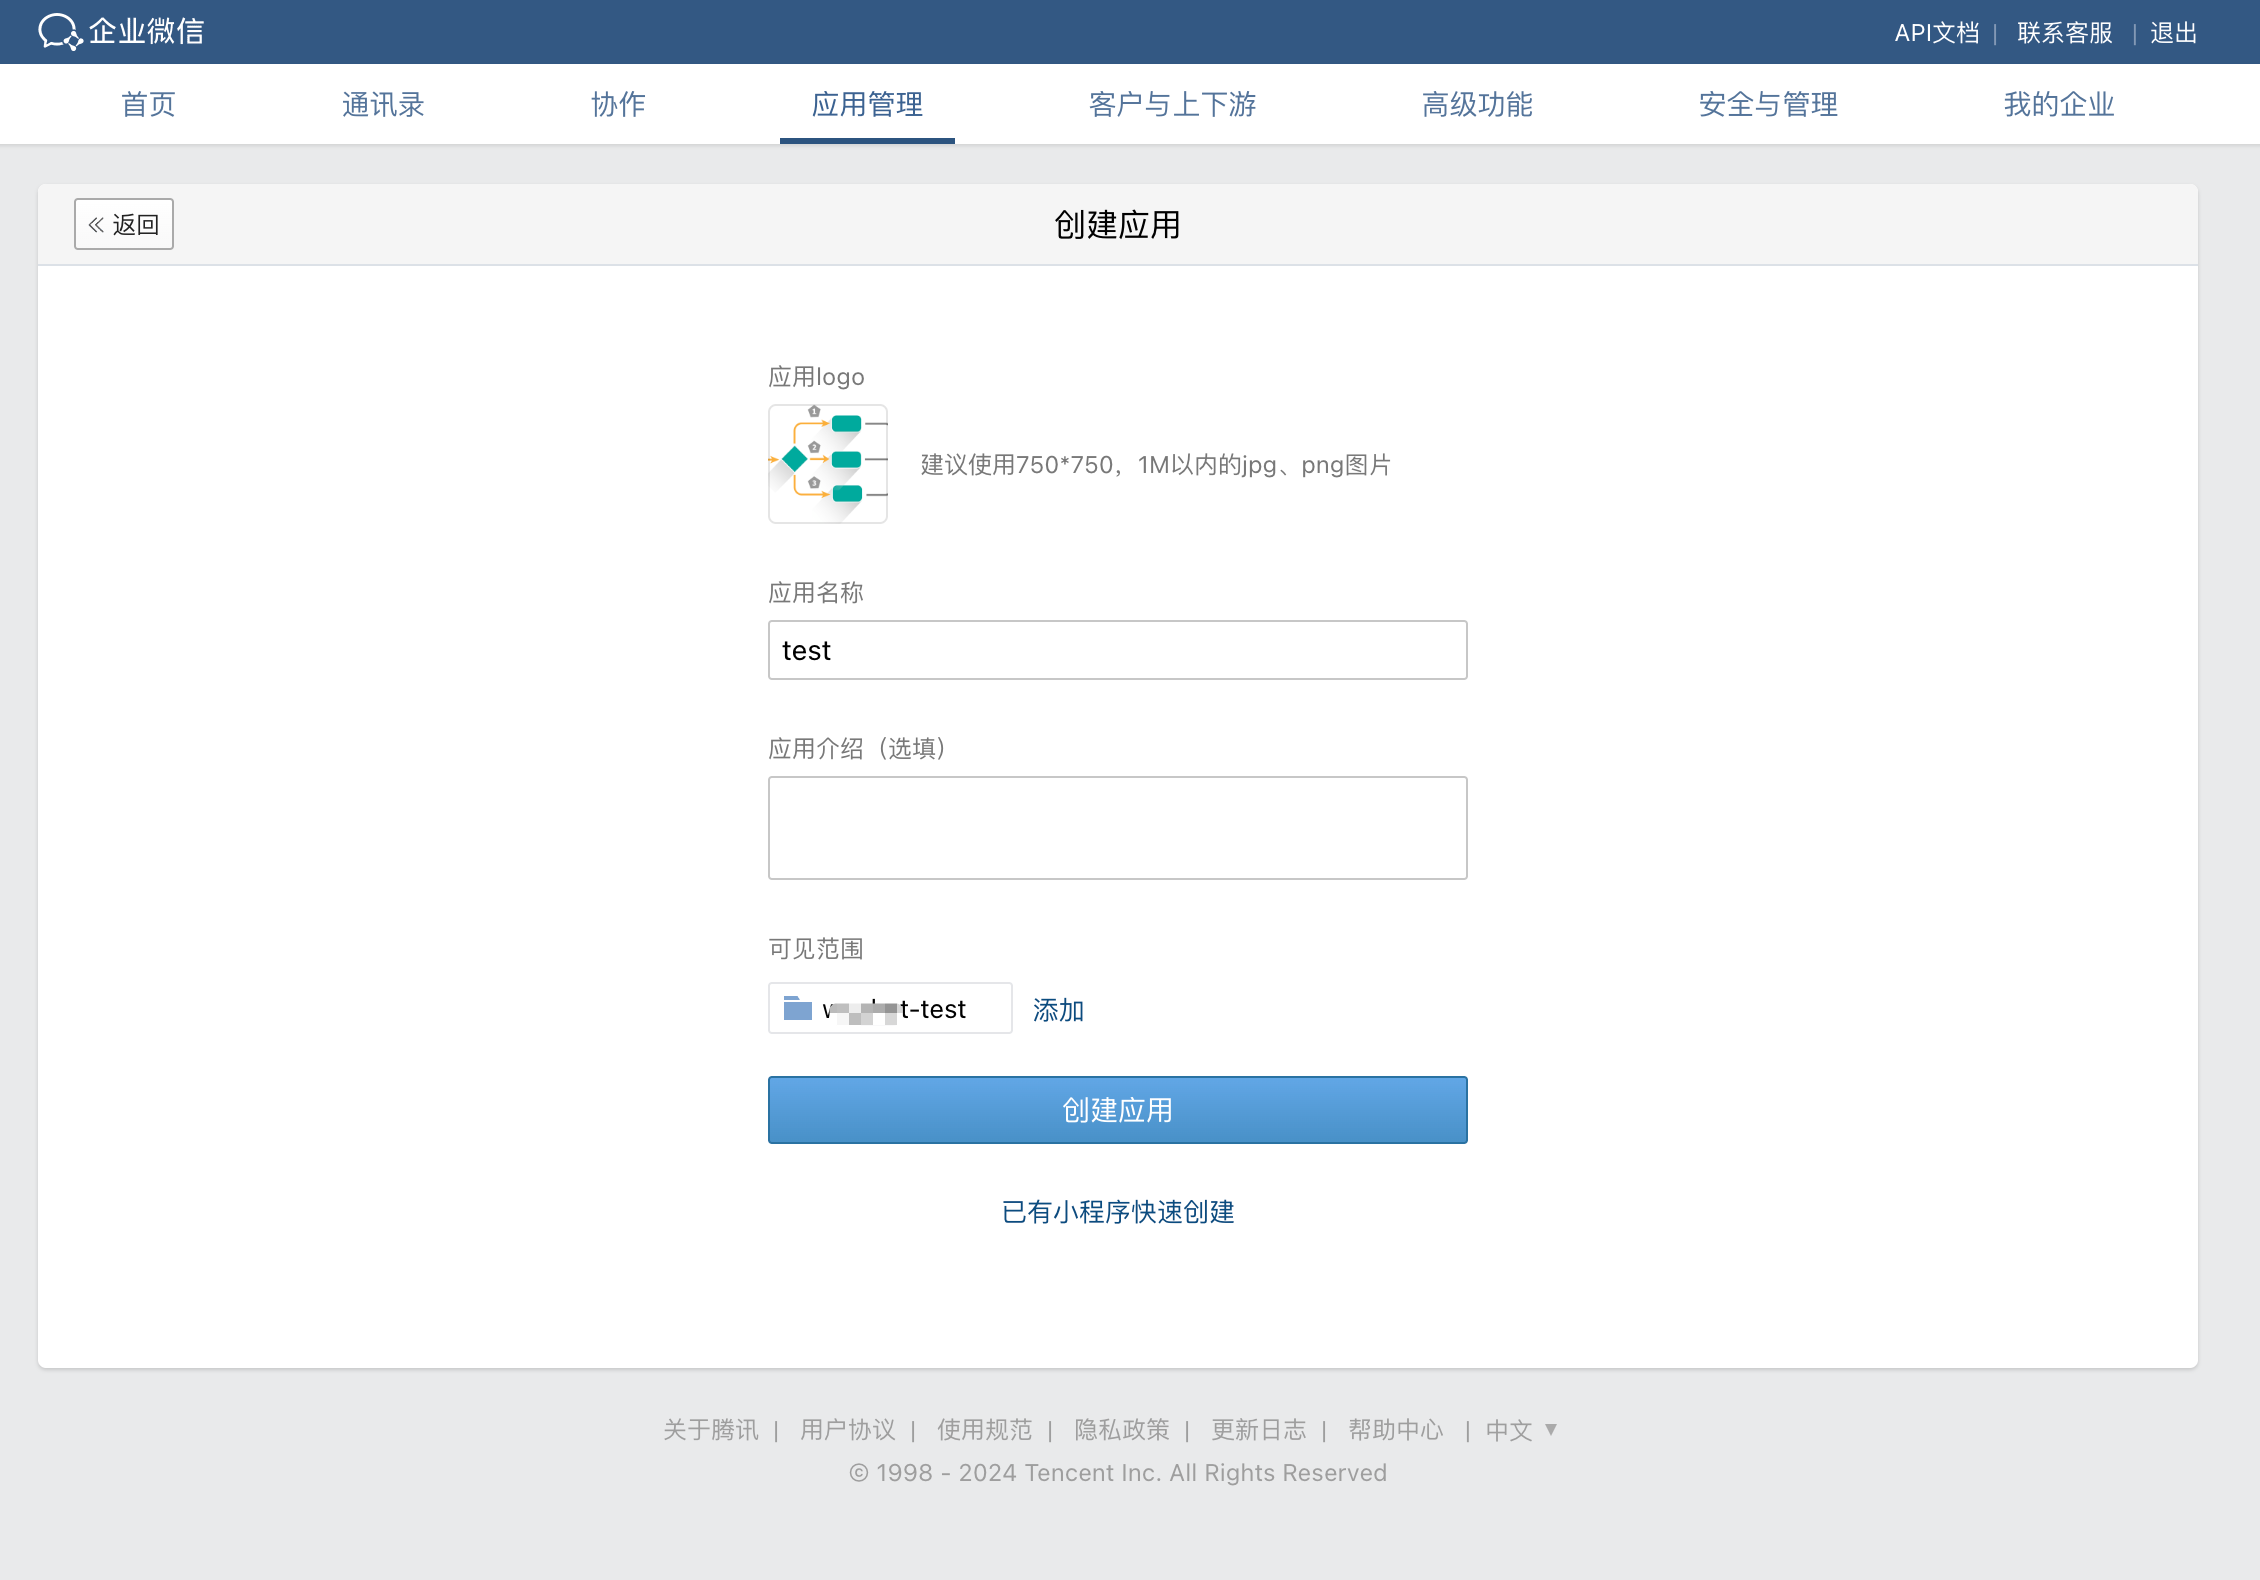The height and width of the screenshot is (1580, 2260).
Task: Open the 客户与上下游 tab
Action: click(1172, 104)
